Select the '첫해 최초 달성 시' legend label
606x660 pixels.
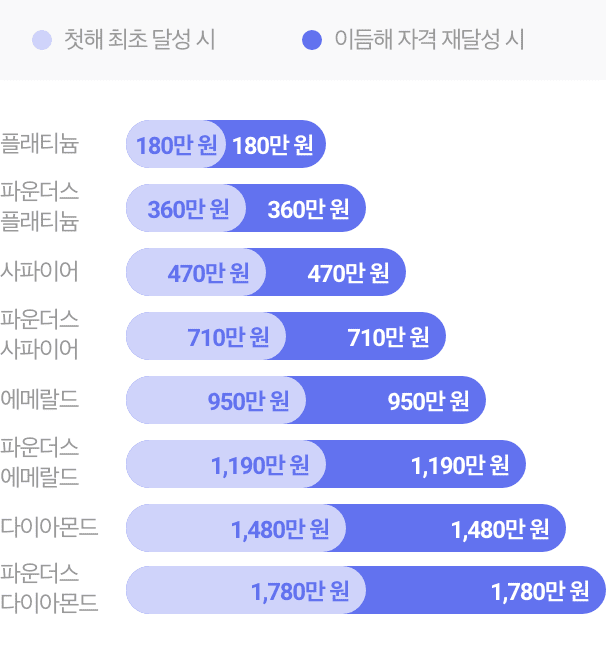(139, 40)
